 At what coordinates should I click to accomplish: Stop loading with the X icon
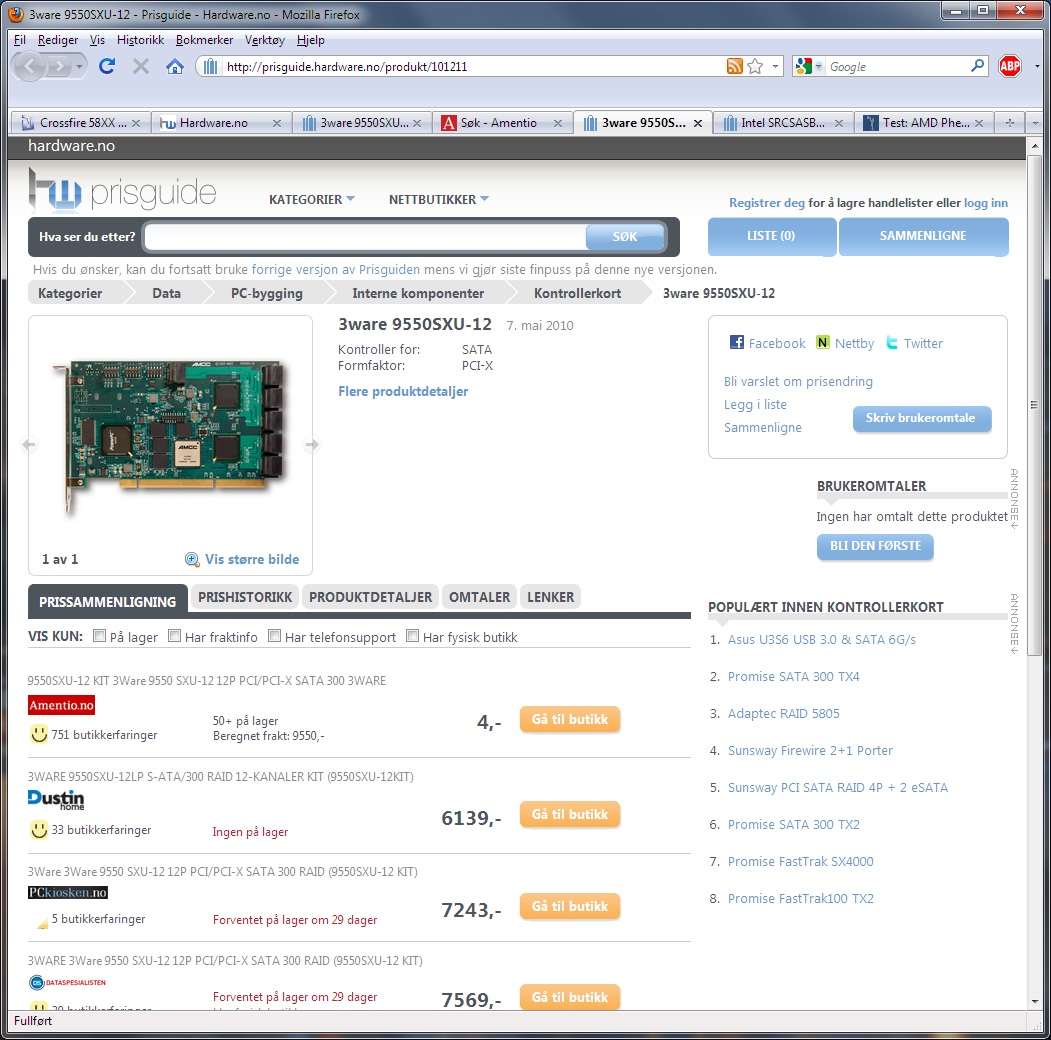tap(141, 66)
